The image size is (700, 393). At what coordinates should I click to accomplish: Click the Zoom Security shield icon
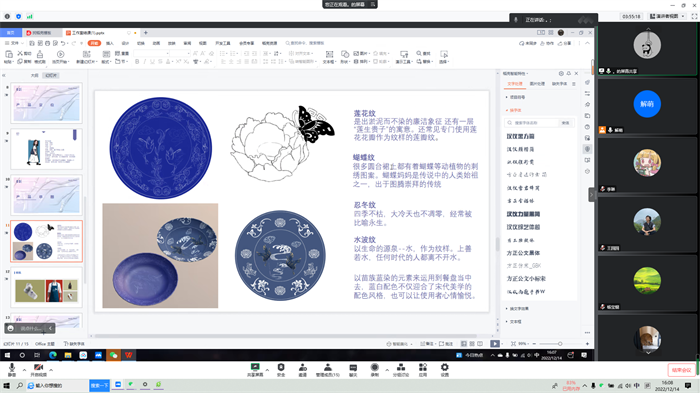281,367
